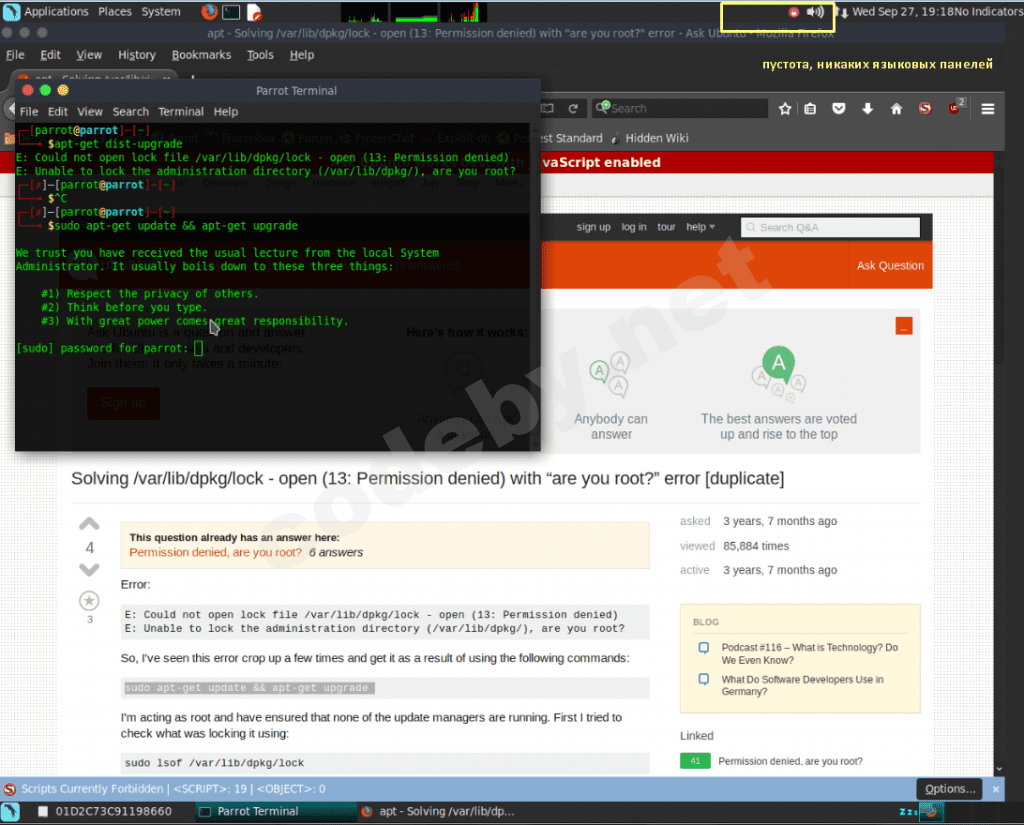Open Edit menu in Parrot Terminal
Screen dimensions: 1024x825
[57, 112]
